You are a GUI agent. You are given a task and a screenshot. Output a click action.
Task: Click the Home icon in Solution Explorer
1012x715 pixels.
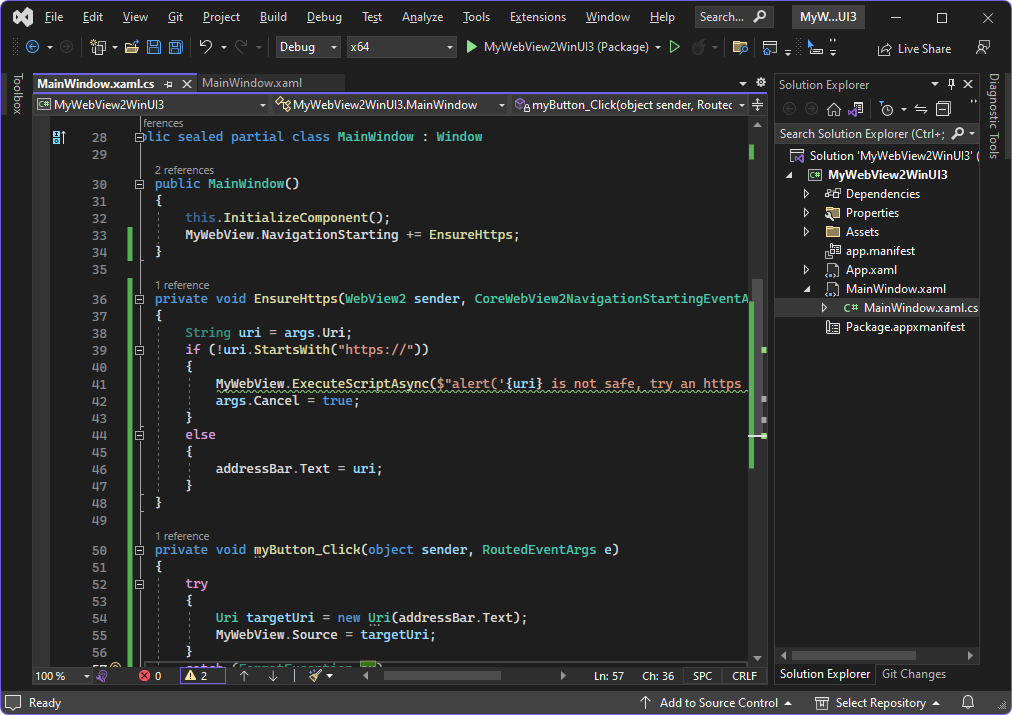[x=833, y=109]
